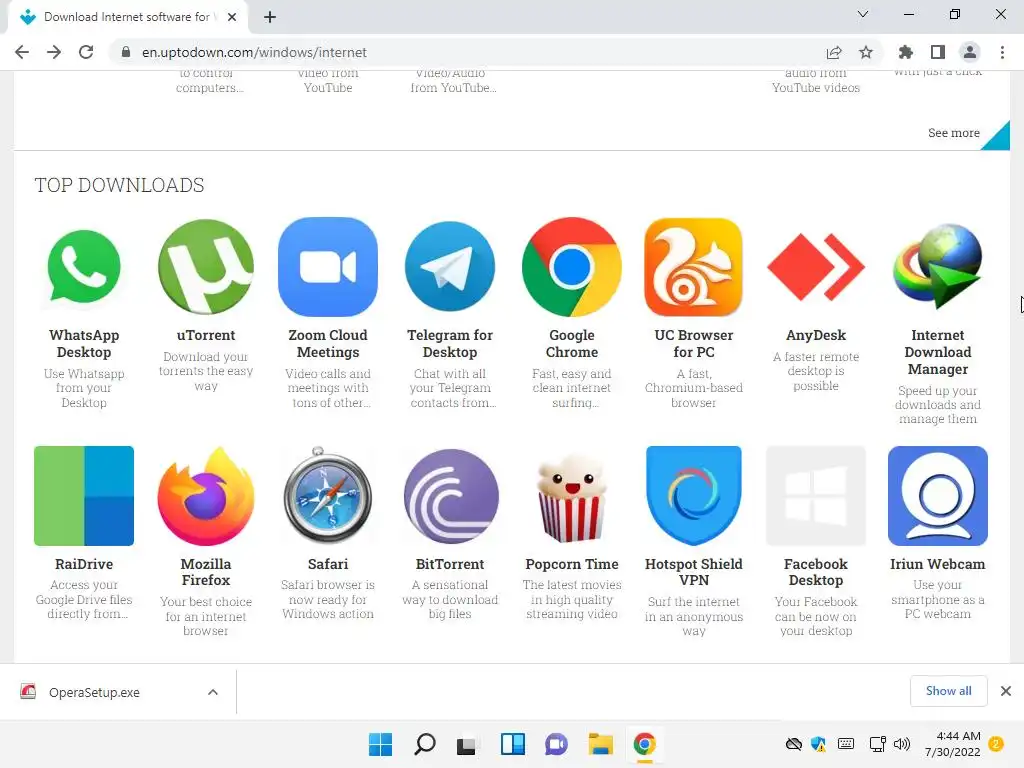Open the Chrome three-dot menu
The image size is (1024, 768).
tap(1002, 52)
